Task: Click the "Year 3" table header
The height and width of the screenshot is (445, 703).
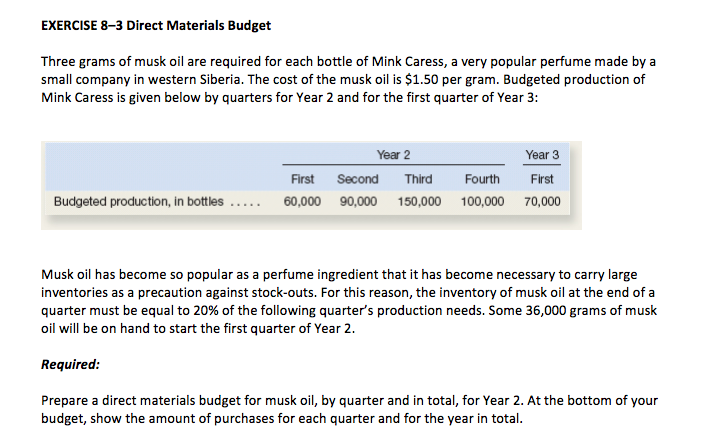Action: coord(542,154)
